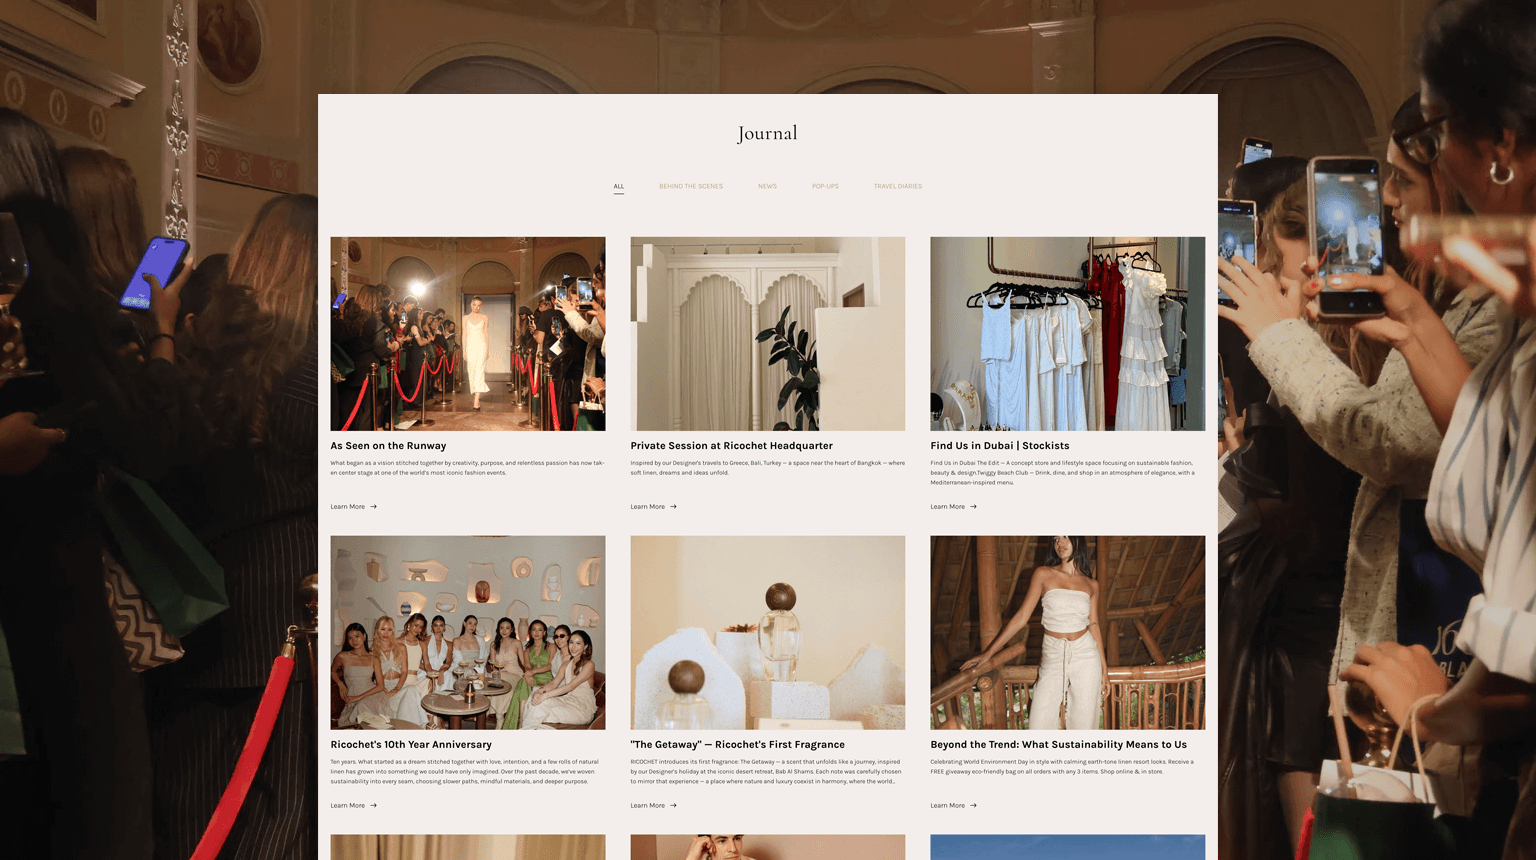
Task: Open the fragrance bottle image
Action: (x=768, y=633)
